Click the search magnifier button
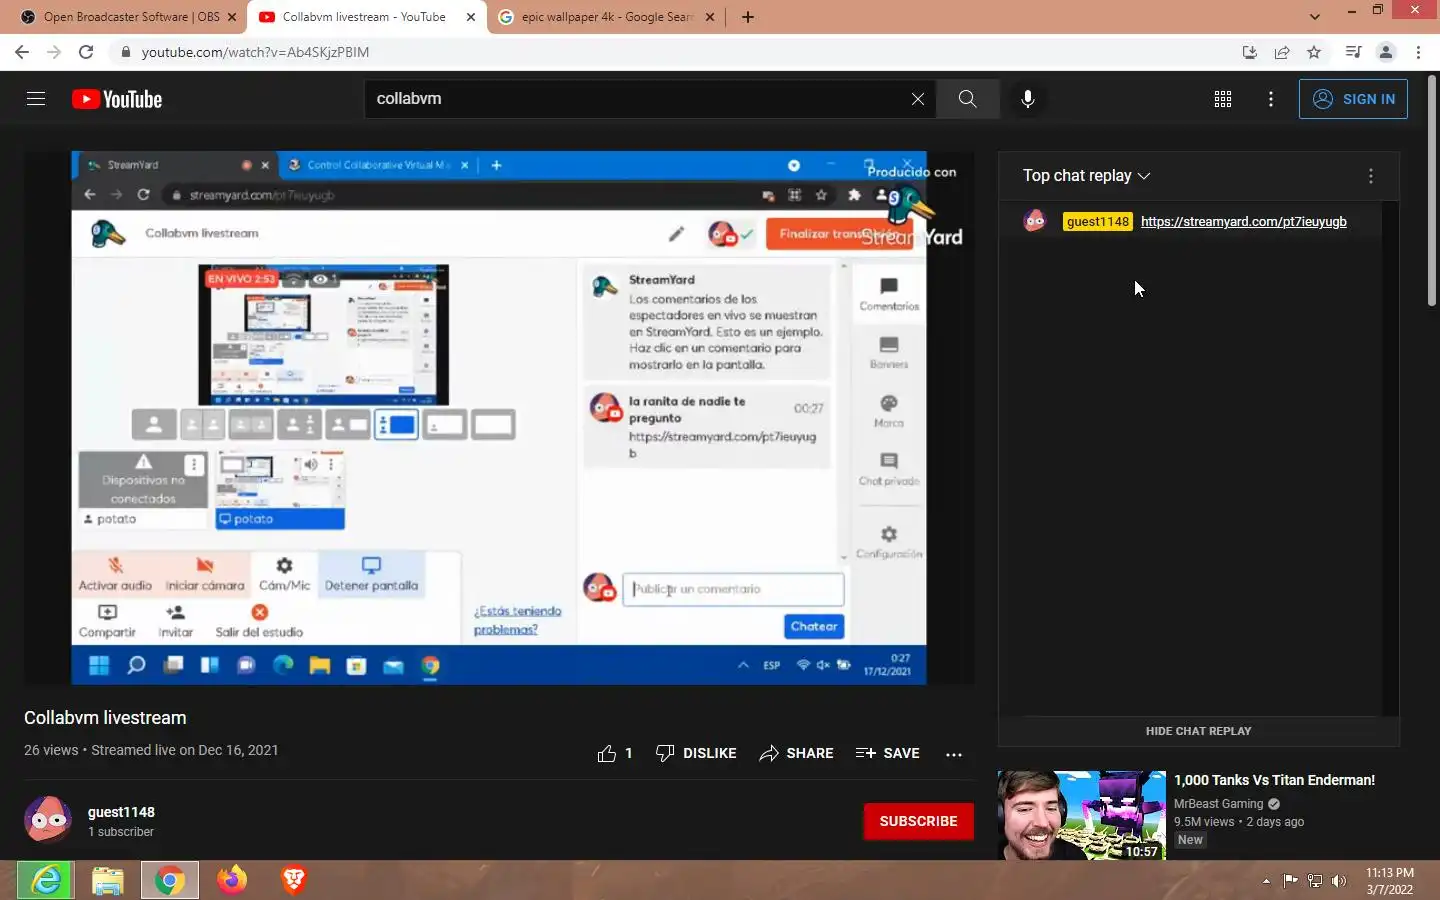 (967, 99)
